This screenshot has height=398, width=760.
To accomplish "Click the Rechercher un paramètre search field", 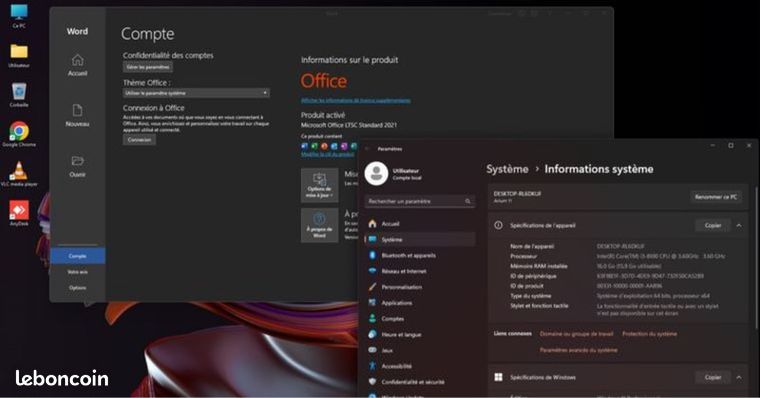I will click(x=420, y=201).
